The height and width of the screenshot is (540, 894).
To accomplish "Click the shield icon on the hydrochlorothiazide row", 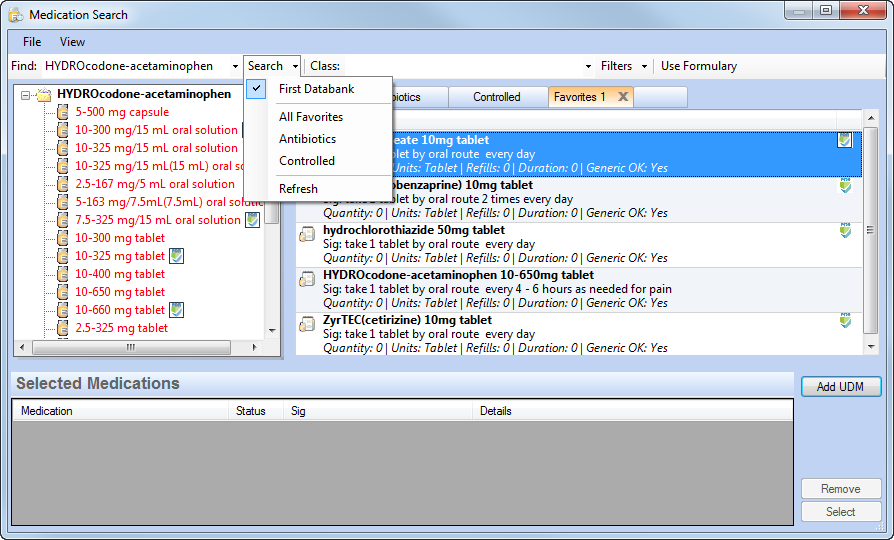I will click(845, 230).
